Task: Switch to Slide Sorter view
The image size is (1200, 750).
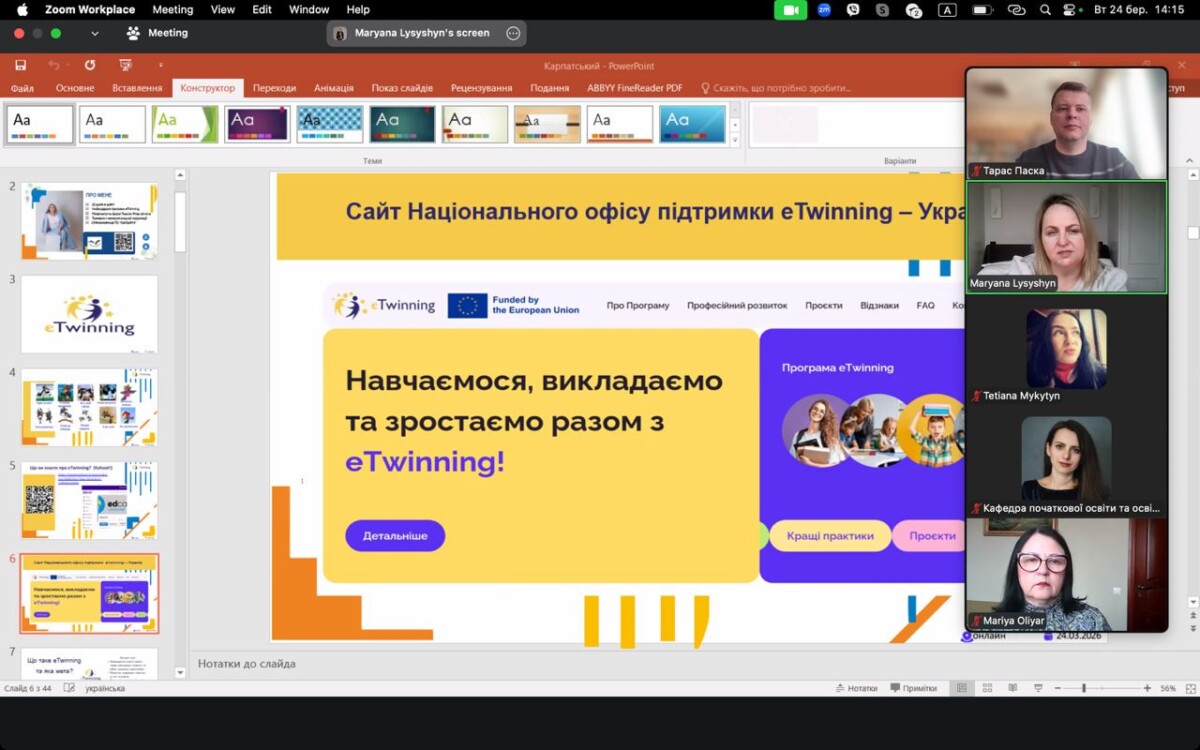Action: 987,688
